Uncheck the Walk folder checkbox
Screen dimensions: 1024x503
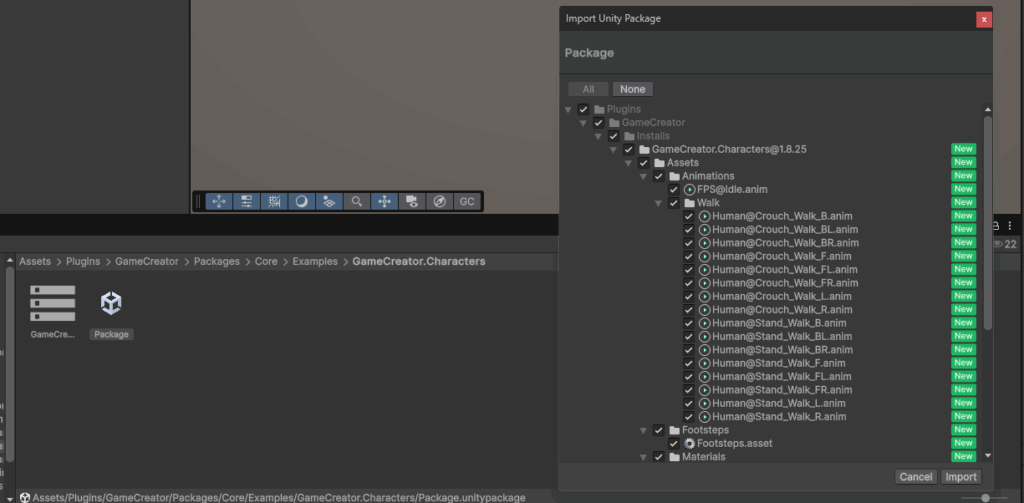pos(673,203)
